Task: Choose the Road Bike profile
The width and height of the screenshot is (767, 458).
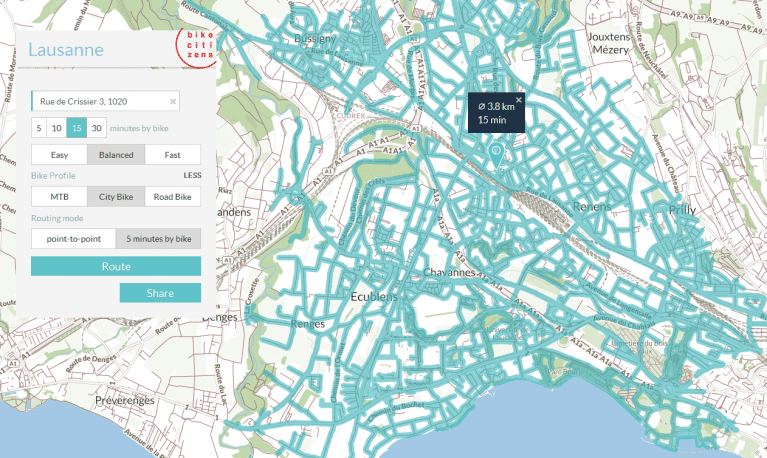Action: [172, 197]
